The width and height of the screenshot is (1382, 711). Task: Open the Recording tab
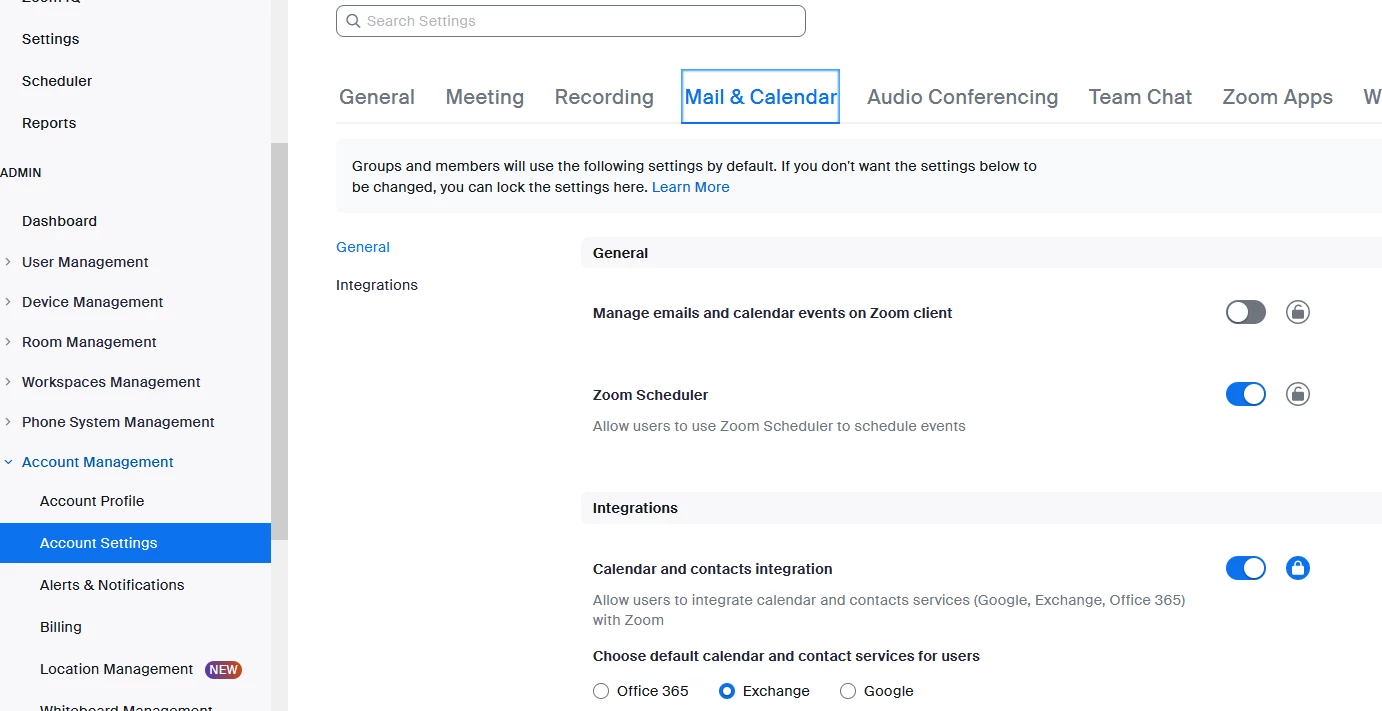click(604, 97)
